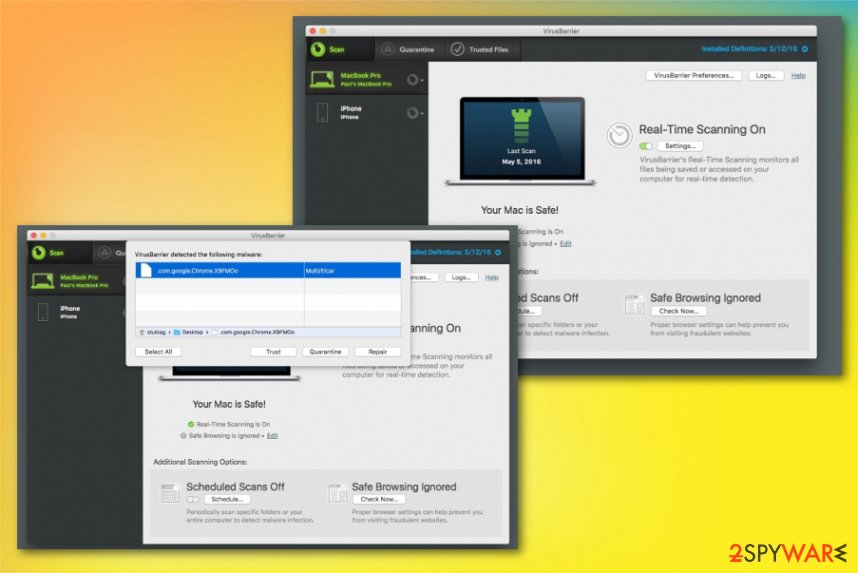Click refresh icon beside Installed Definitions, front window
Image resolution: width=858 pixels, height=573 pixels.
click(x=498, y=252)
